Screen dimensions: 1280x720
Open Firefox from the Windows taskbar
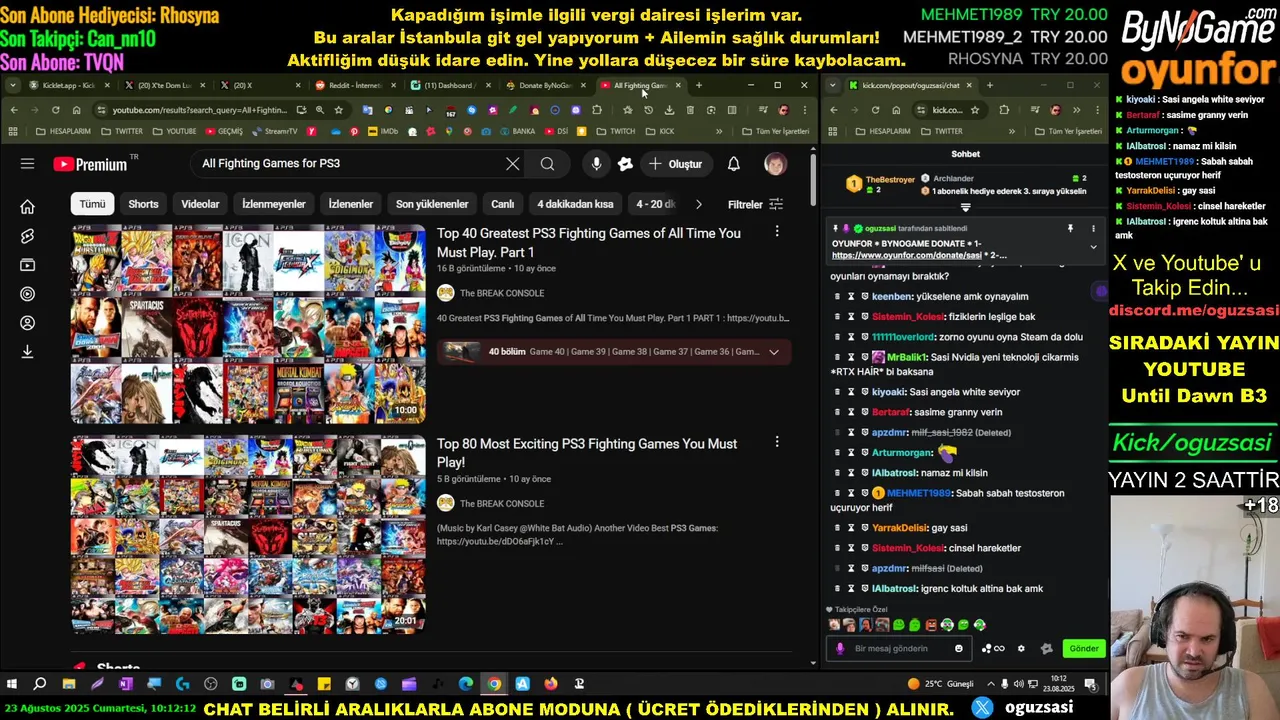(551, 684)
